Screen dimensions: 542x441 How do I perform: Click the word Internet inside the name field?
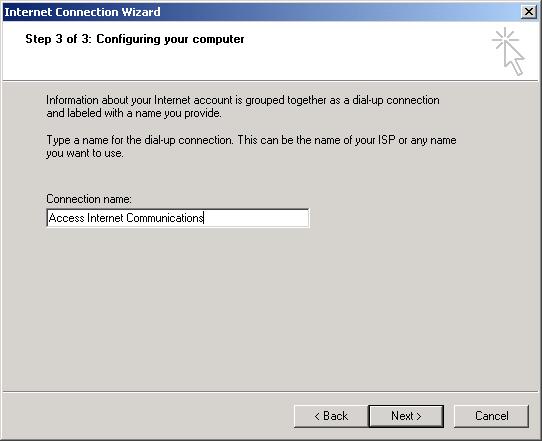click(x=105, y=218)
